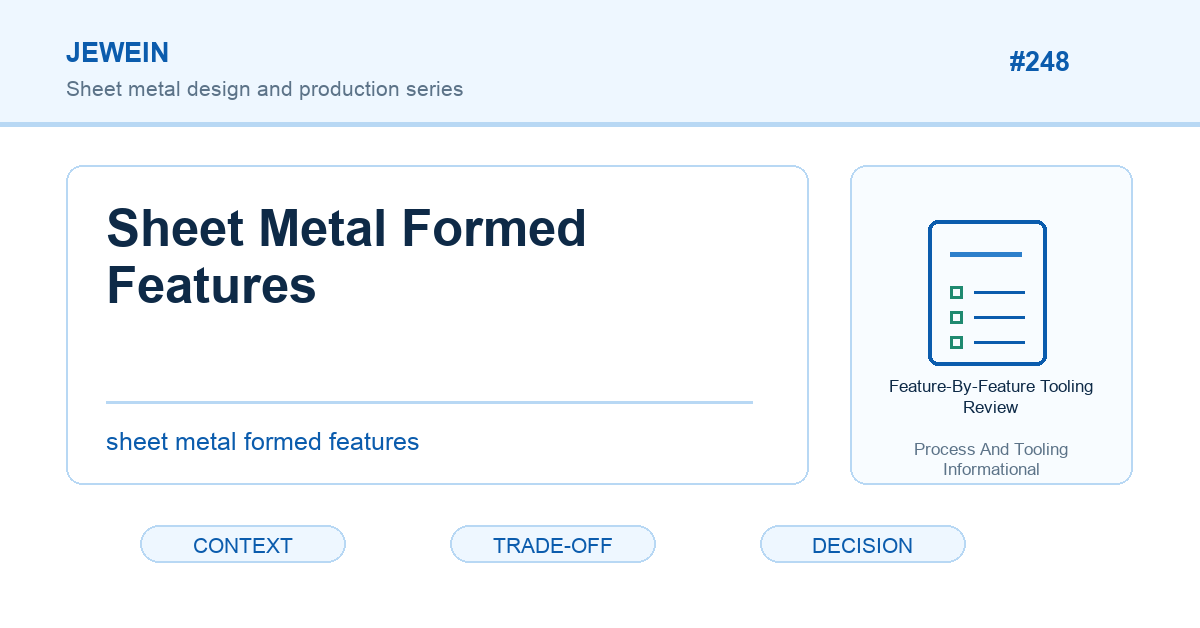Click the horizontal divider line under the title
This screenshot has width=1200, height=628.
429,402
